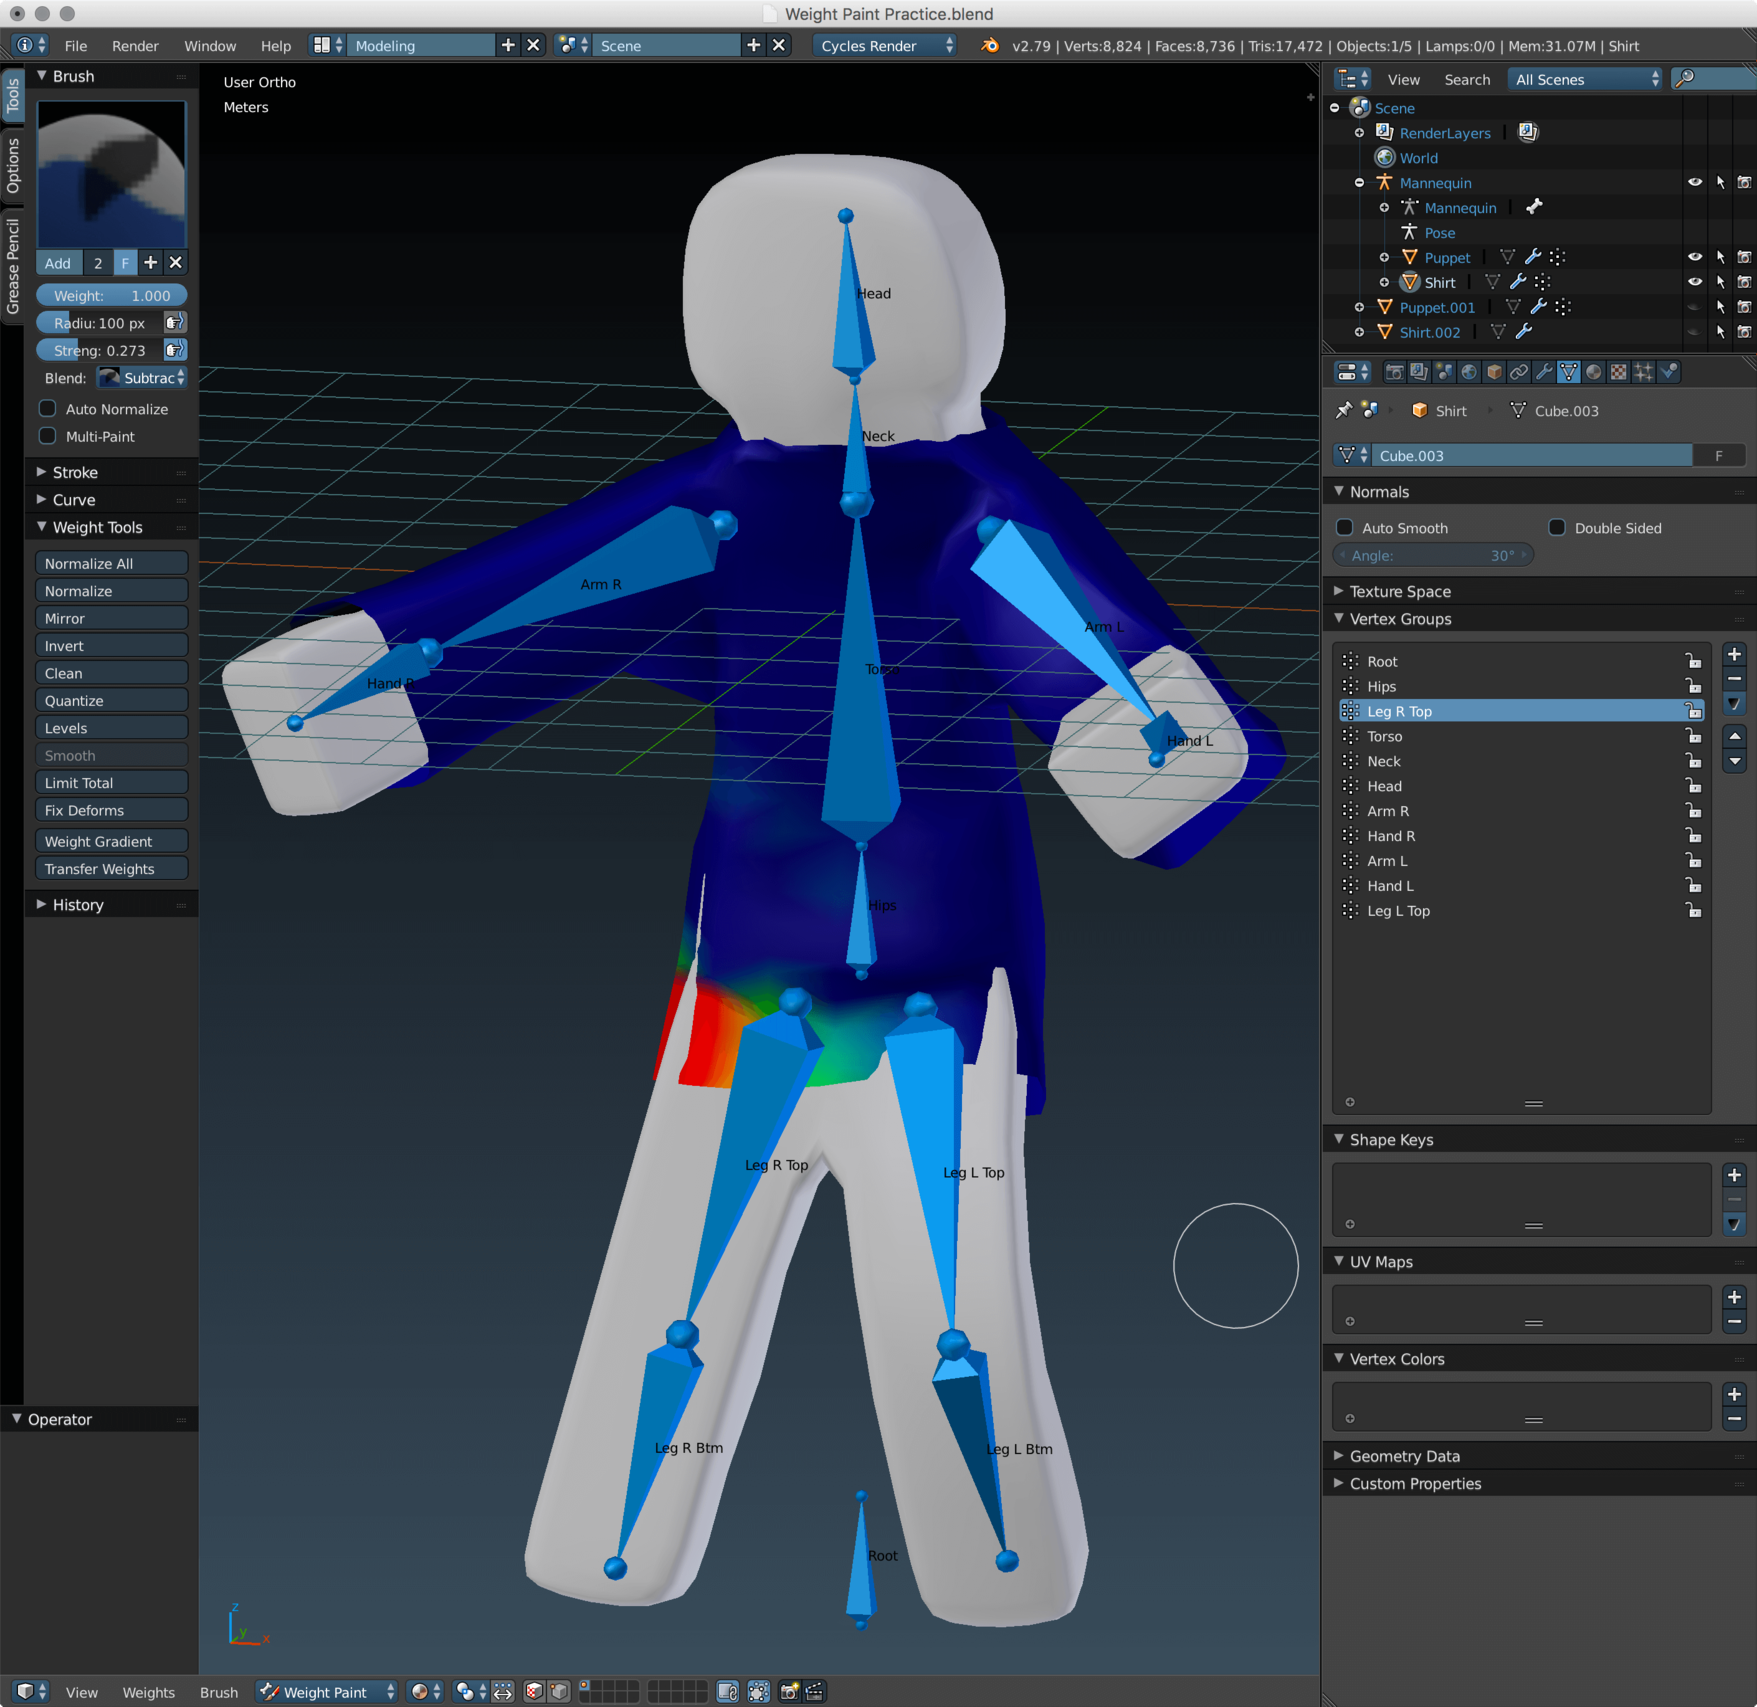Viewport: 1757px width, 1707px height.
Task: Click the viewport OpenGL render camera icon
Action: (789, 1691)
